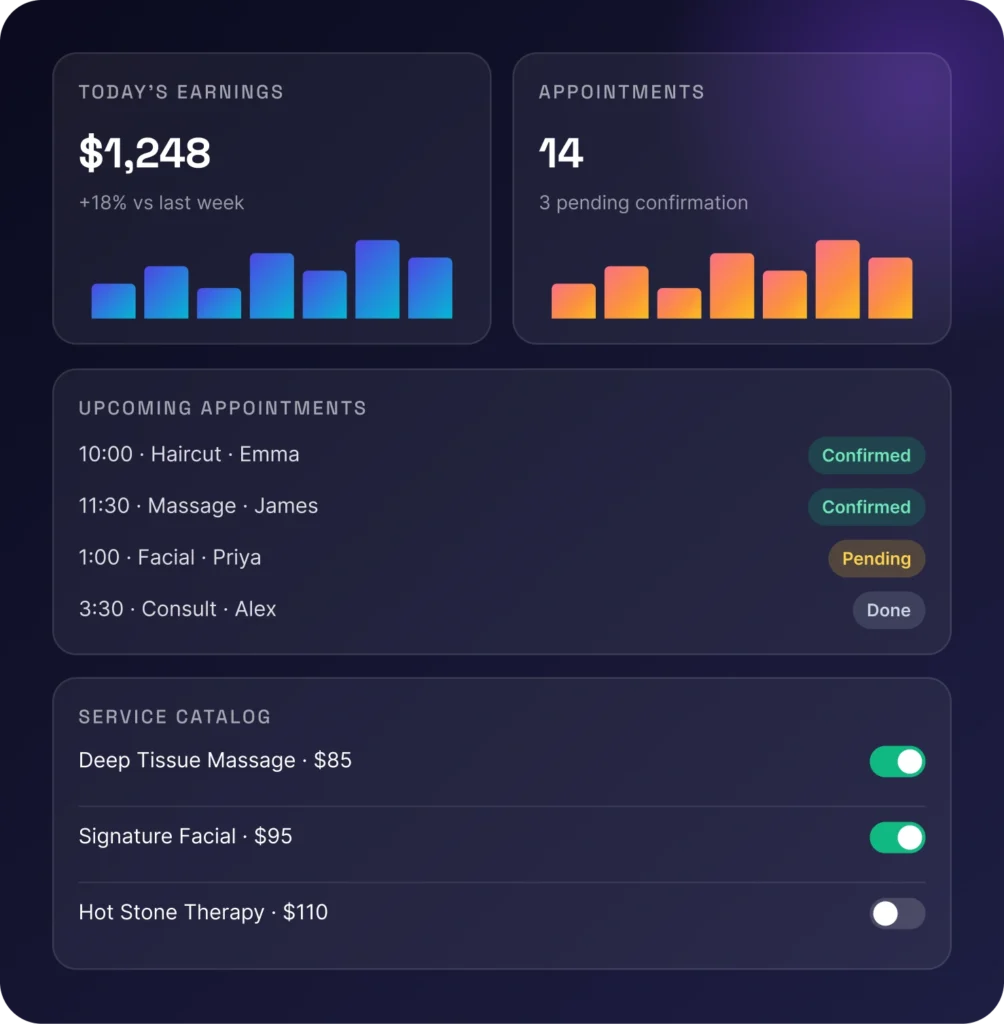1004x1024 pixels.
Task: Click the tallest orange bar in appointments chart
Action: click(837, 280)
